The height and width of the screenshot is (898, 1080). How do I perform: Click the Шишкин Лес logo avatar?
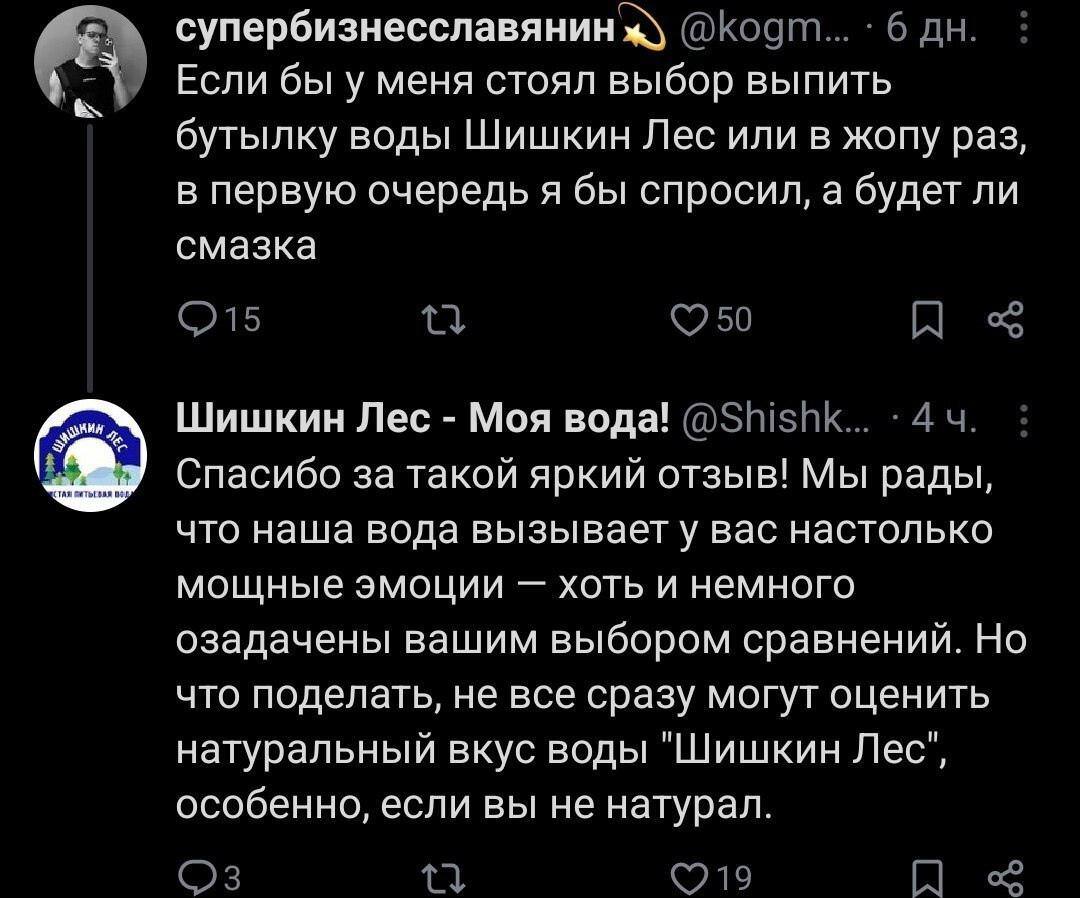(91, 455)
